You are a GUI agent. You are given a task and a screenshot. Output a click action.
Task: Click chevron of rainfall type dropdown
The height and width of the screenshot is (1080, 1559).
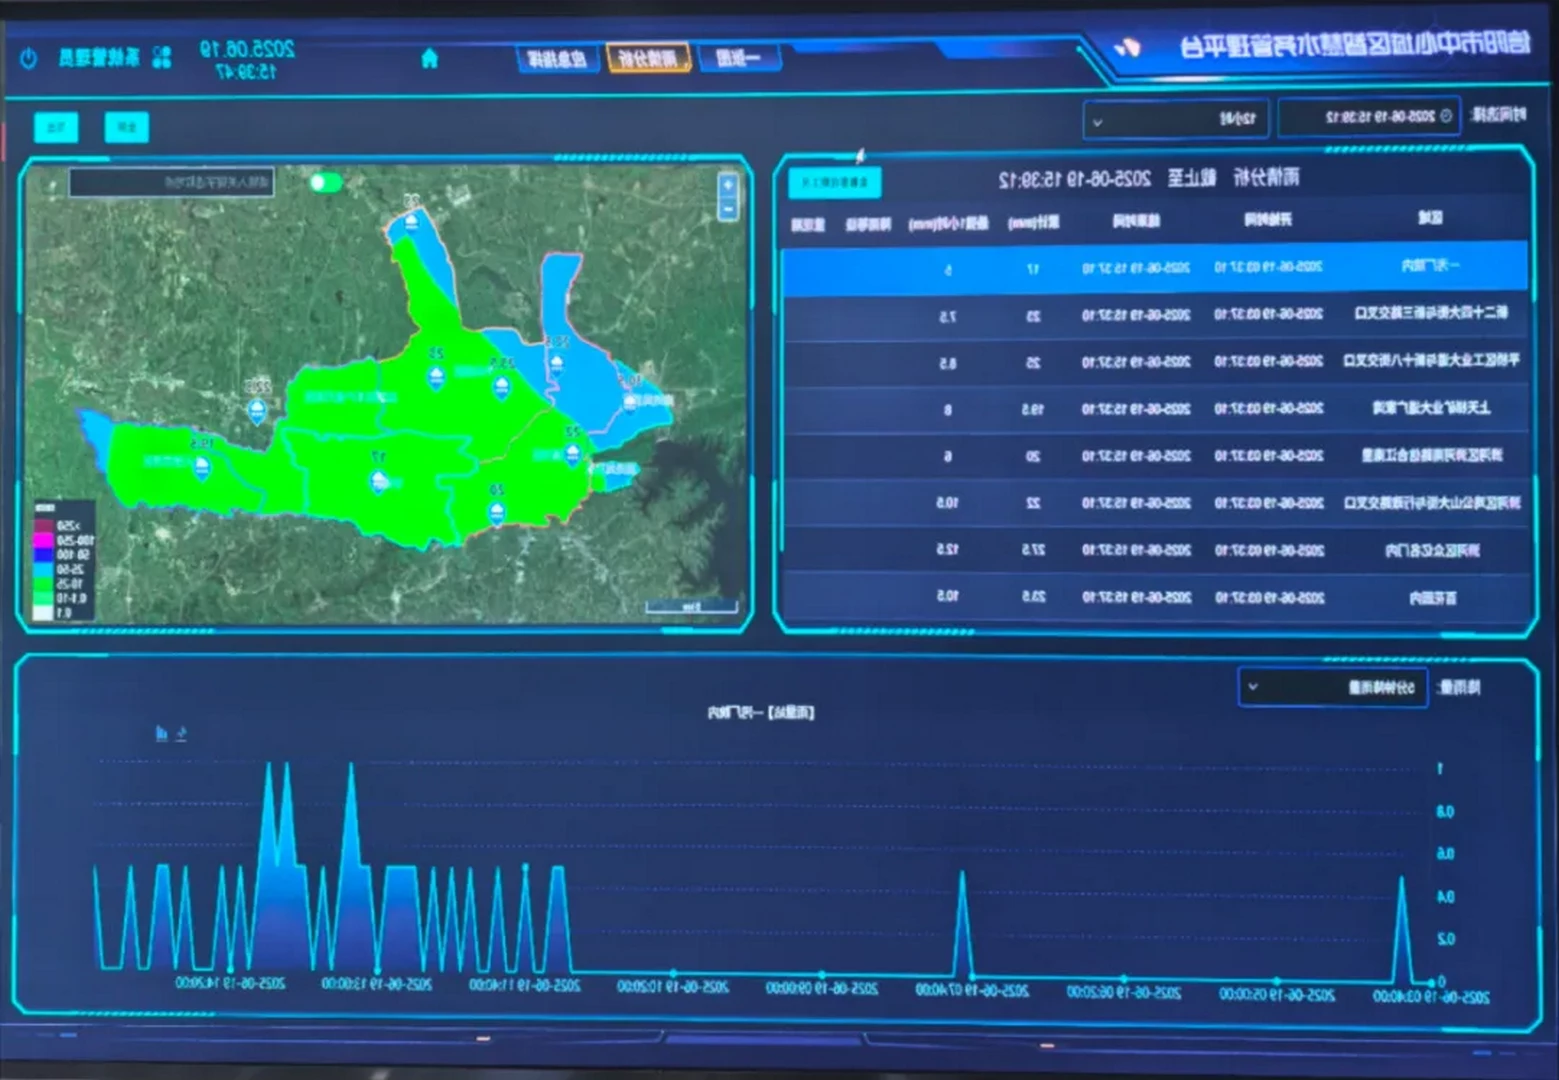[x=1253, y=687]
